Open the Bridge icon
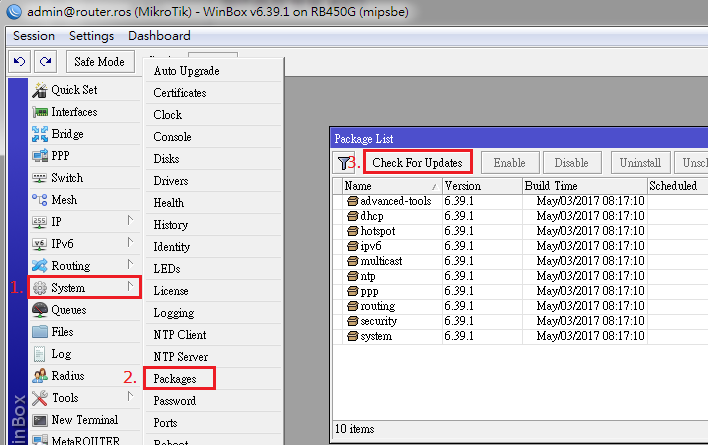The width and height of the screenshot is (708, 445). [40, 134]
